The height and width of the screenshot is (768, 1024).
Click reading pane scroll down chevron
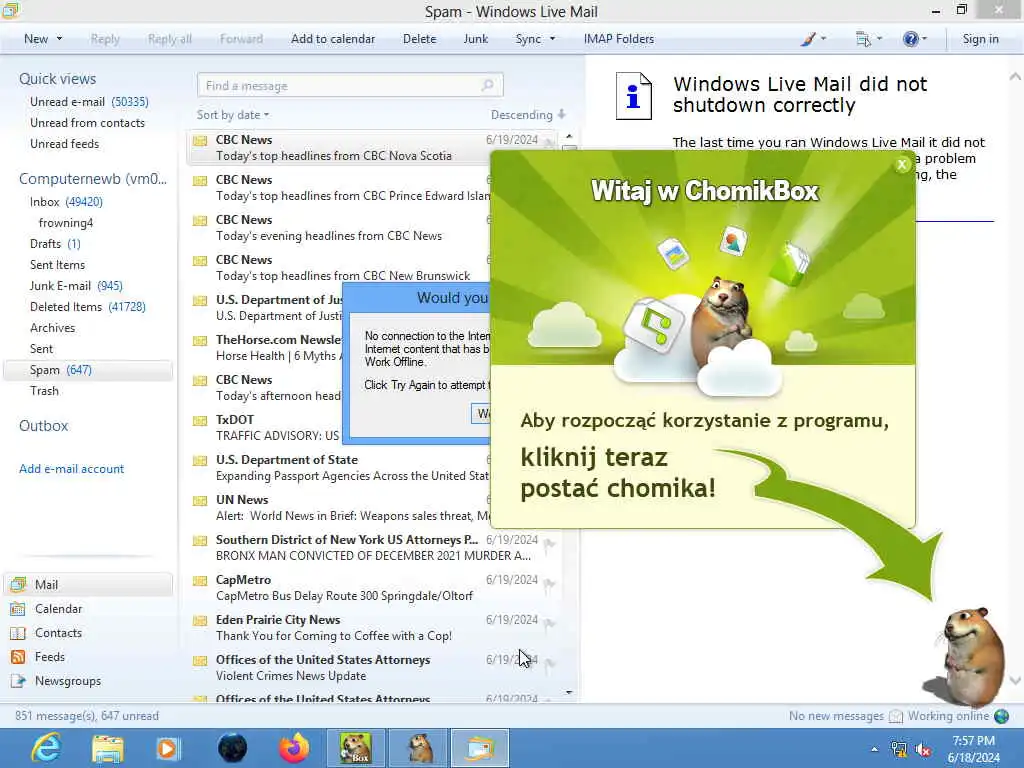(1015, 680)
